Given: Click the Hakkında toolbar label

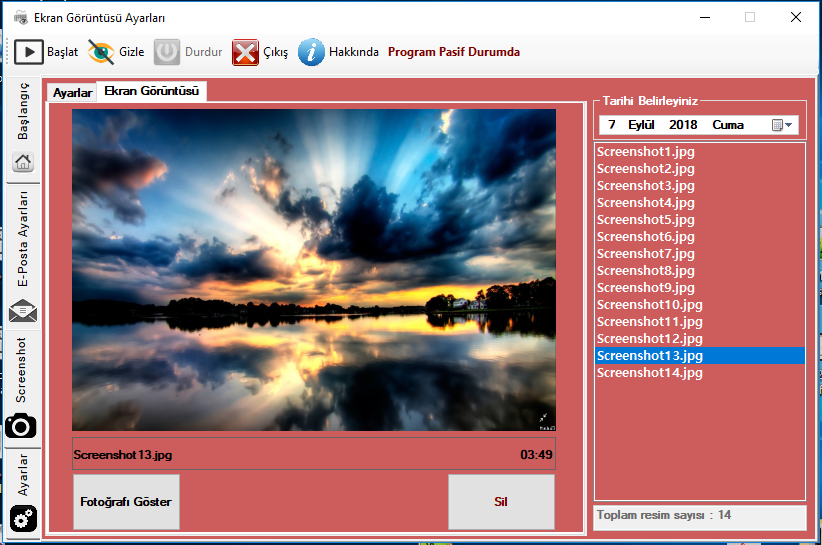Looking at the screenshot, I should pyautogui.click(x=354, y=52).
